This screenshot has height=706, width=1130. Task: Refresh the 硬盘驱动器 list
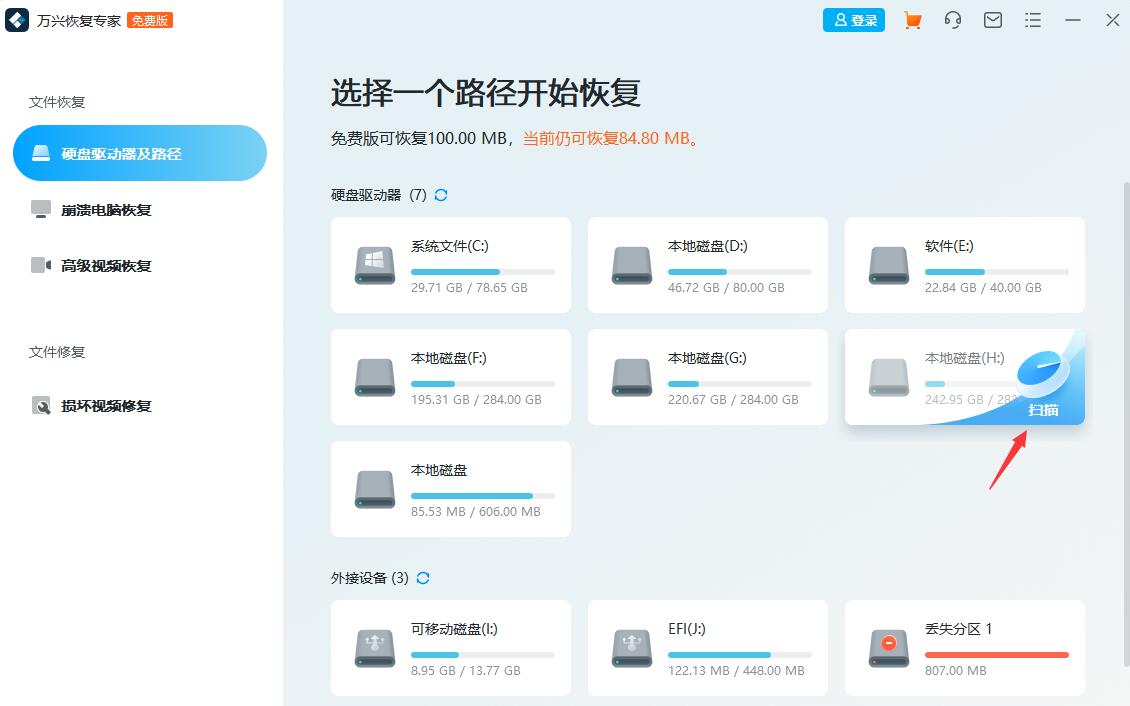tap(441, 195)
